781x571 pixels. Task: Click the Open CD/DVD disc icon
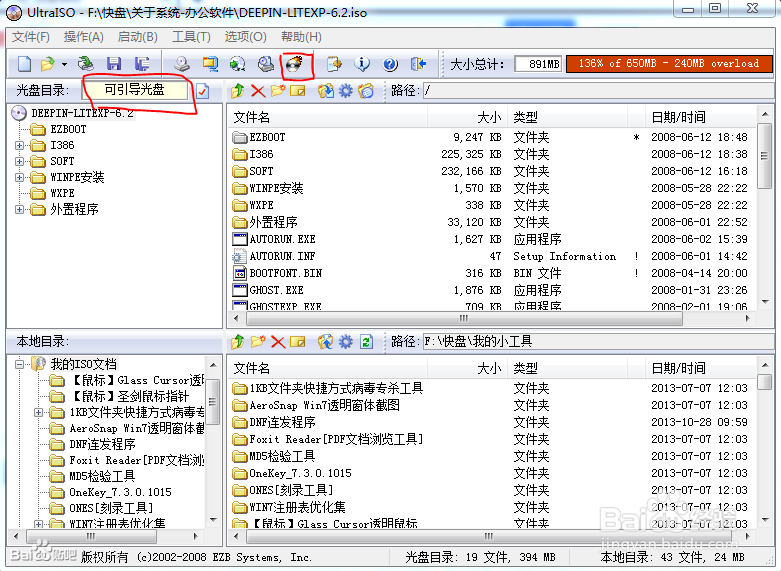(86, 64)
